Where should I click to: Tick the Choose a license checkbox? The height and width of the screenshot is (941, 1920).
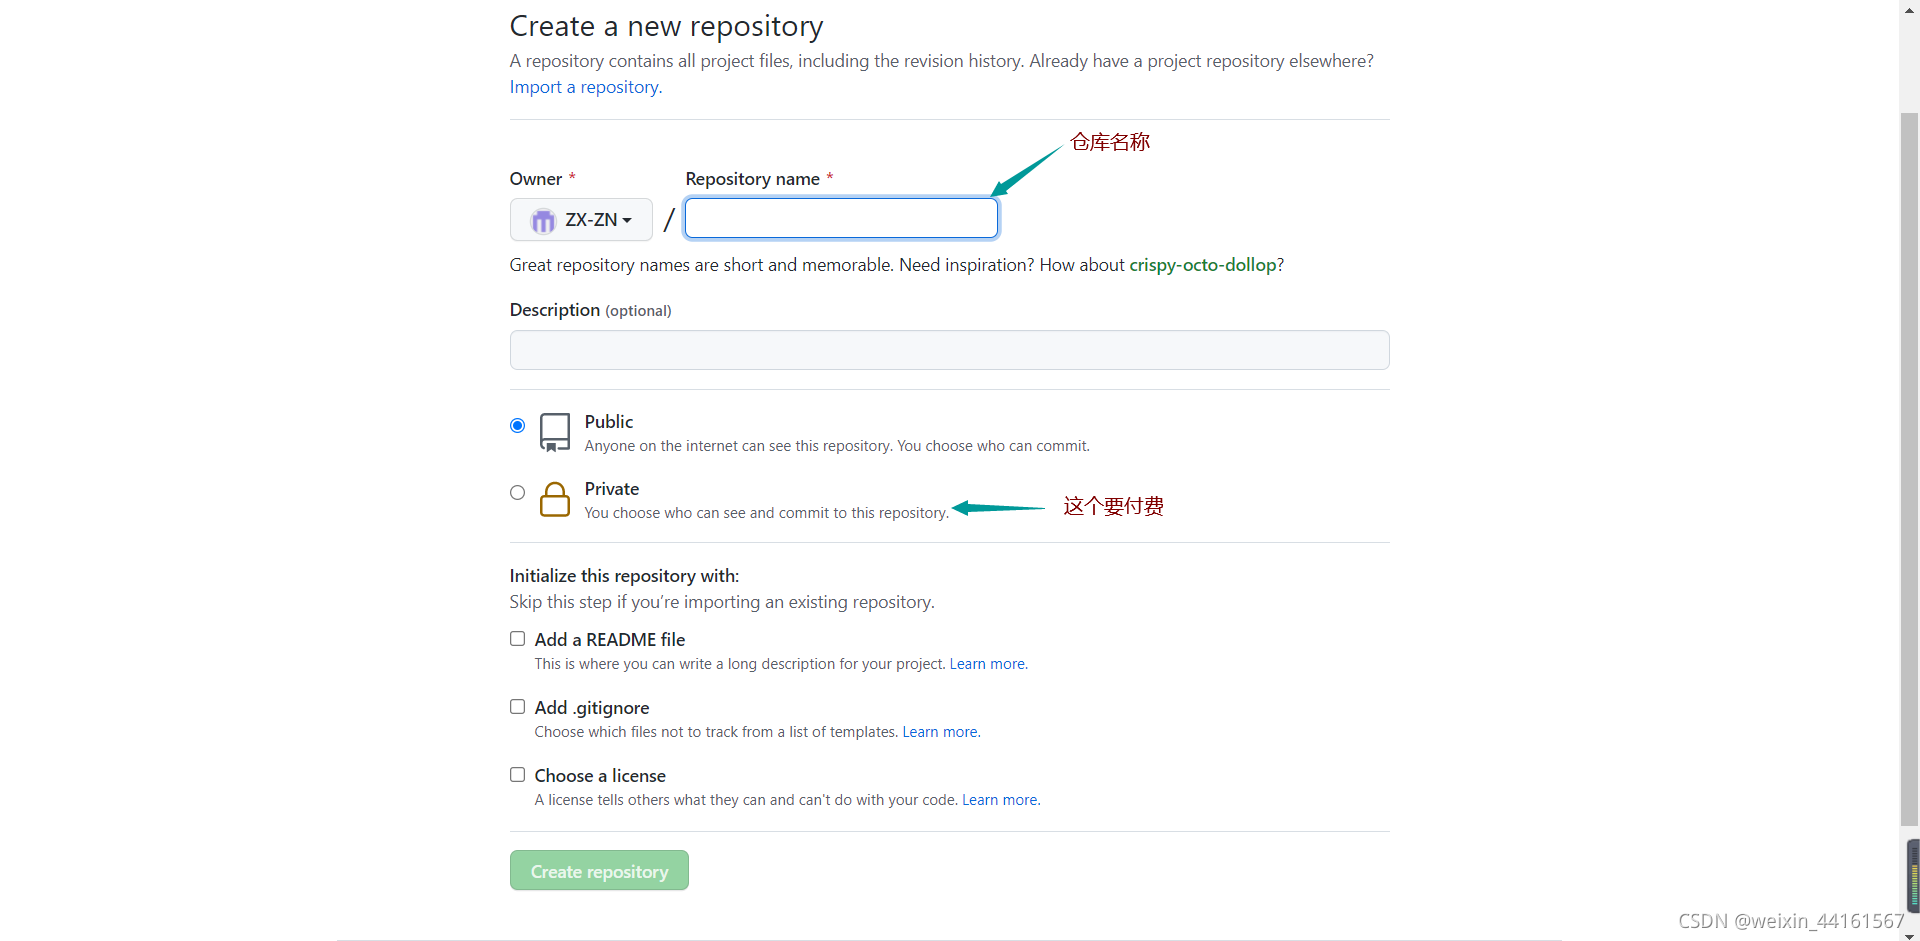click(x=517, y=774)
